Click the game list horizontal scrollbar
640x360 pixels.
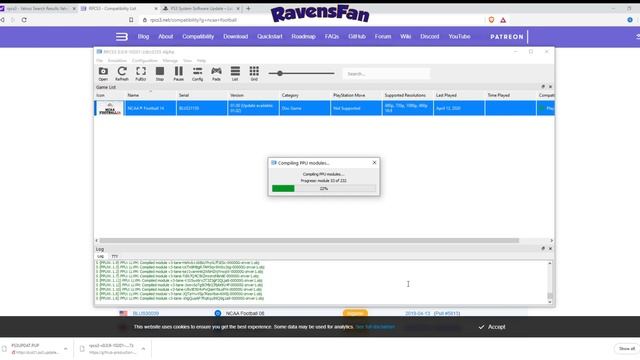(x=309, y=240)
